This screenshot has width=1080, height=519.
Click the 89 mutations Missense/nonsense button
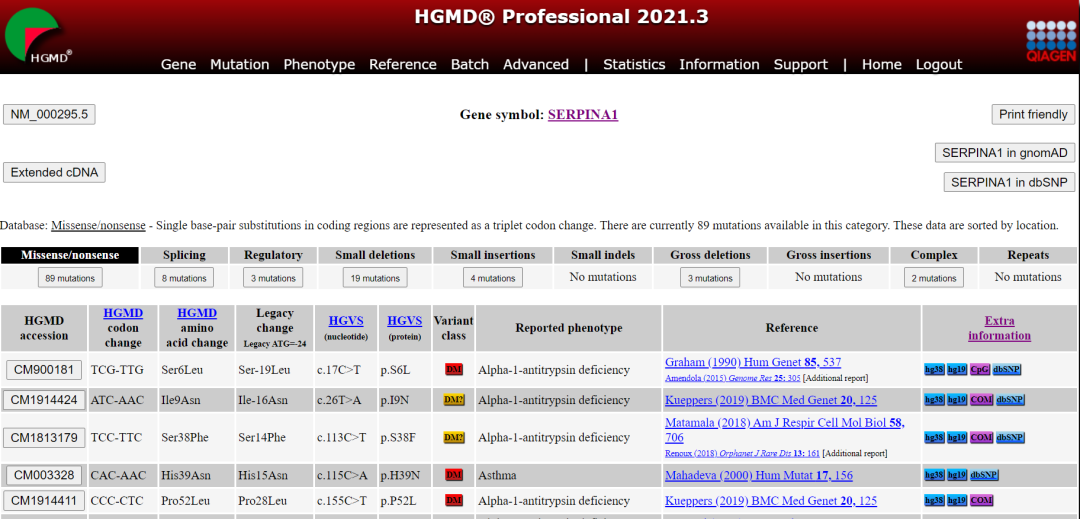tap(70, 278)
